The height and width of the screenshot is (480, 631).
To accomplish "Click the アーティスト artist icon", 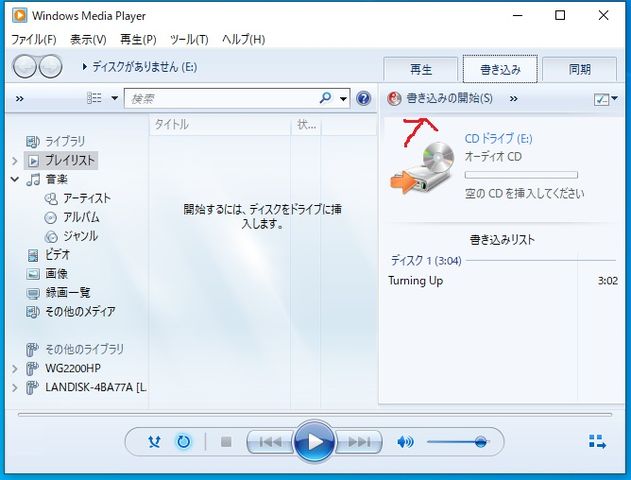I will pos(51,198).
